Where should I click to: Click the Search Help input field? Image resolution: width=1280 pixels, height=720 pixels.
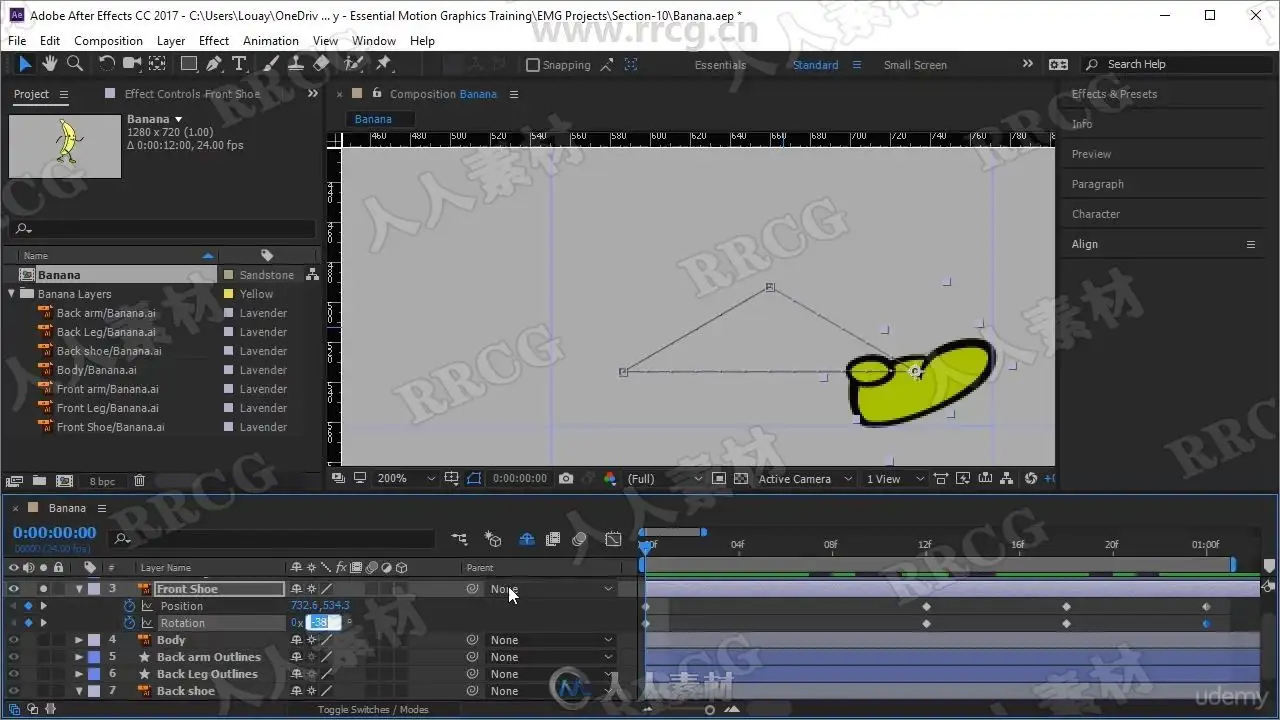point(1181,64)
